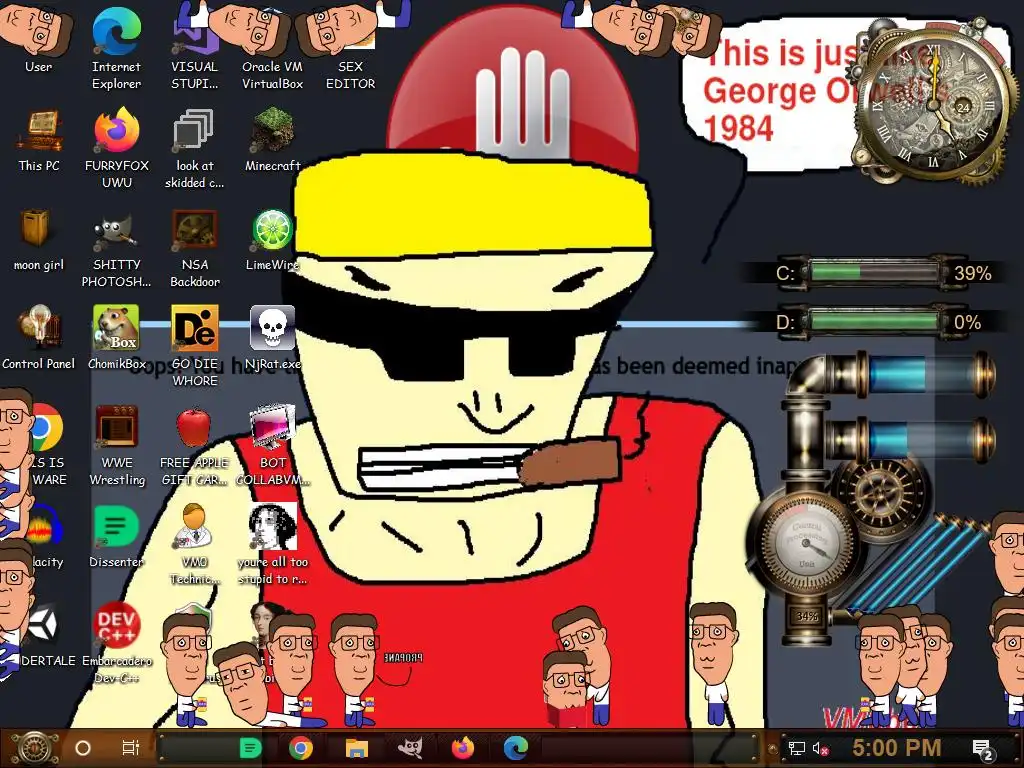This screenshot has width=1024, height=768.
Task: Click the steampunk clock gadget
Action: (x=934, y=104)
